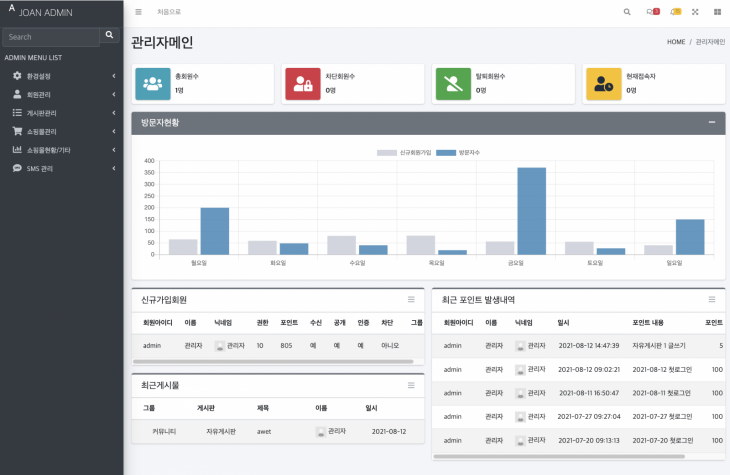The image size is (730, 475).
Task: Collapse the 방문자현황 panel with minus button
Action: [711, 122]
